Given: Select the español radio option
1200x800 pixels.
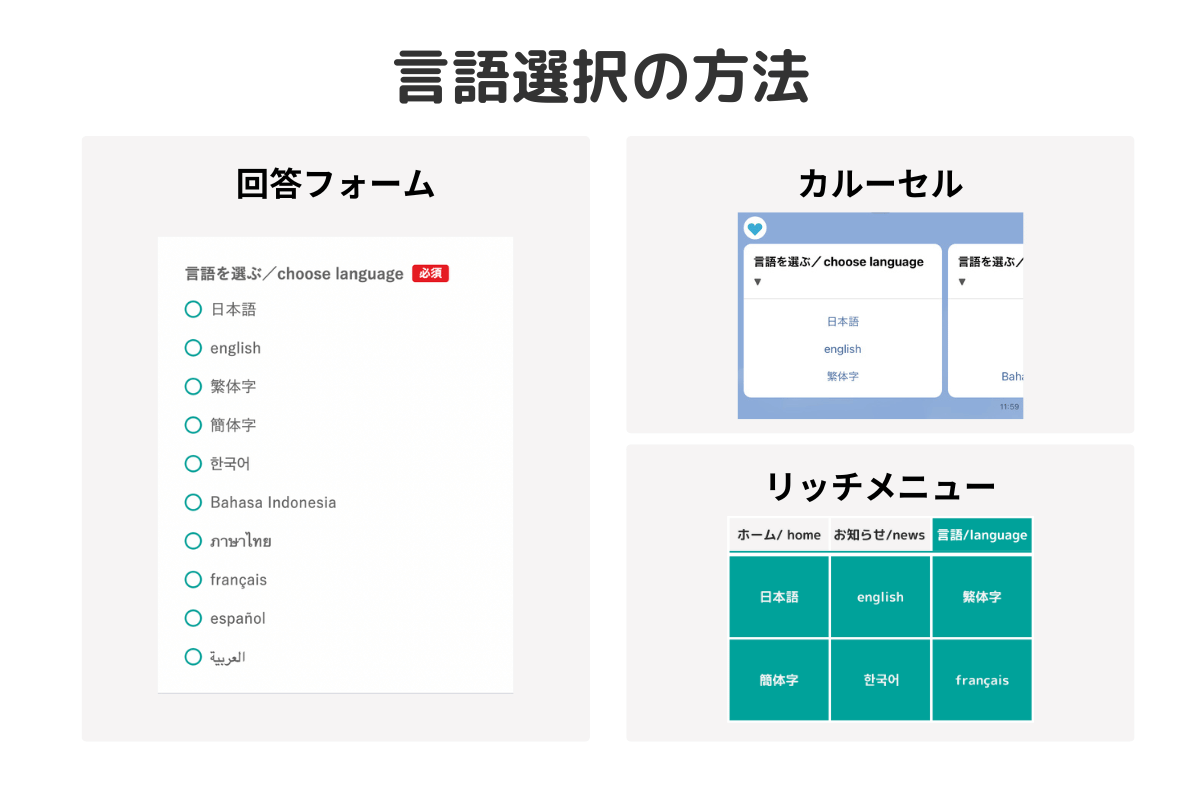Looking at the screenshot, I should point(193,618).
